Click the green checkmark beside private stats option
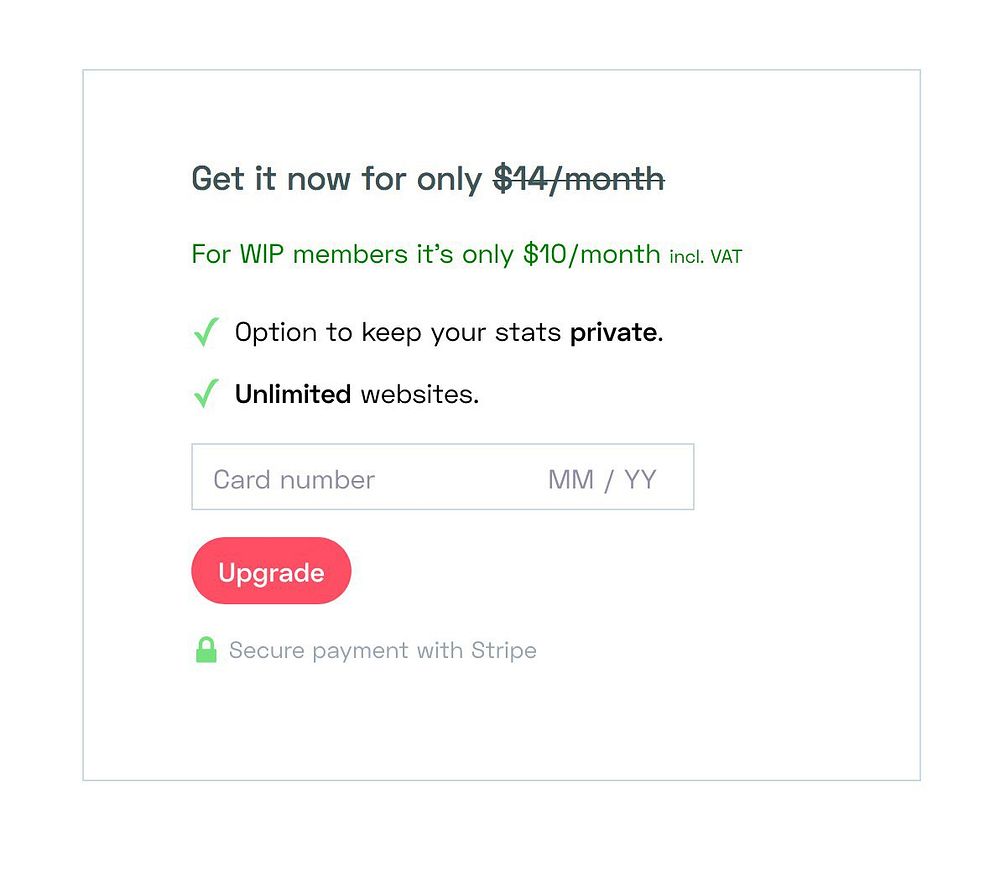 pyautogui.click(x=205, y=332)
